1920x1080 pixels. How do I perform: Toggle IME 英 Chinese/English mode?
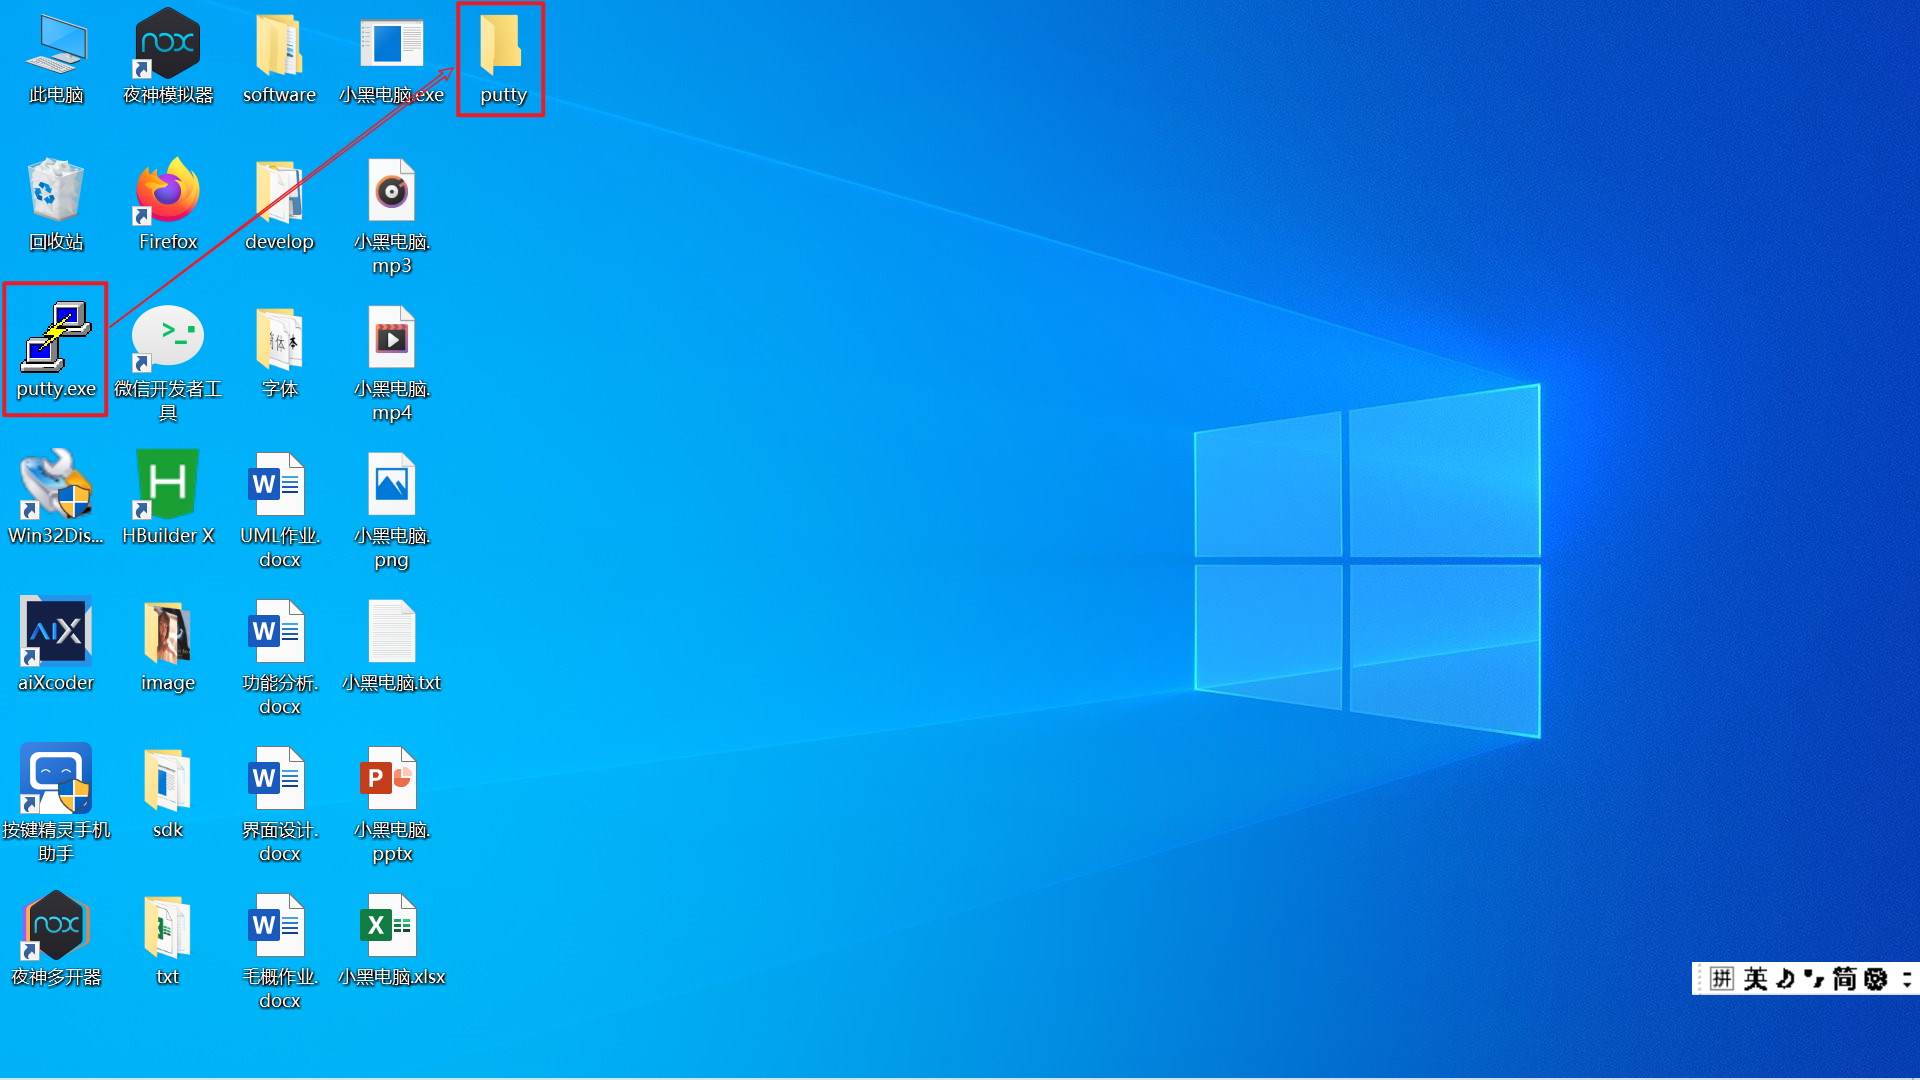pyautogui.click(x=1755, y=978)
